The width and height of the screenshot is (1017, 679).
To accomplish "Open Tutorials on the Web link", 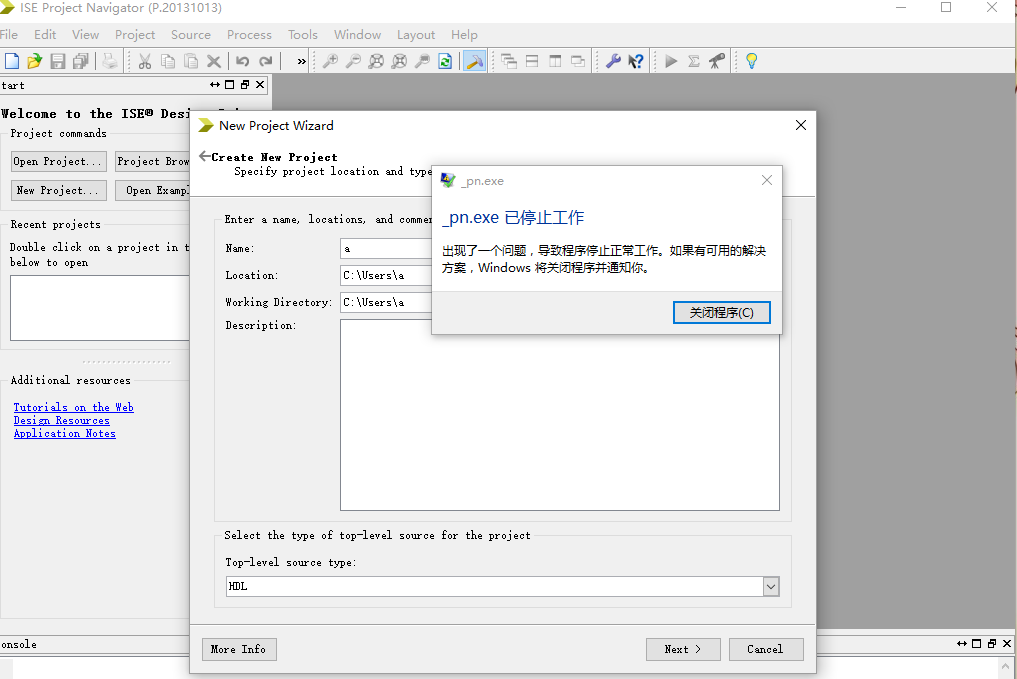I will click(x=74, y=407).
